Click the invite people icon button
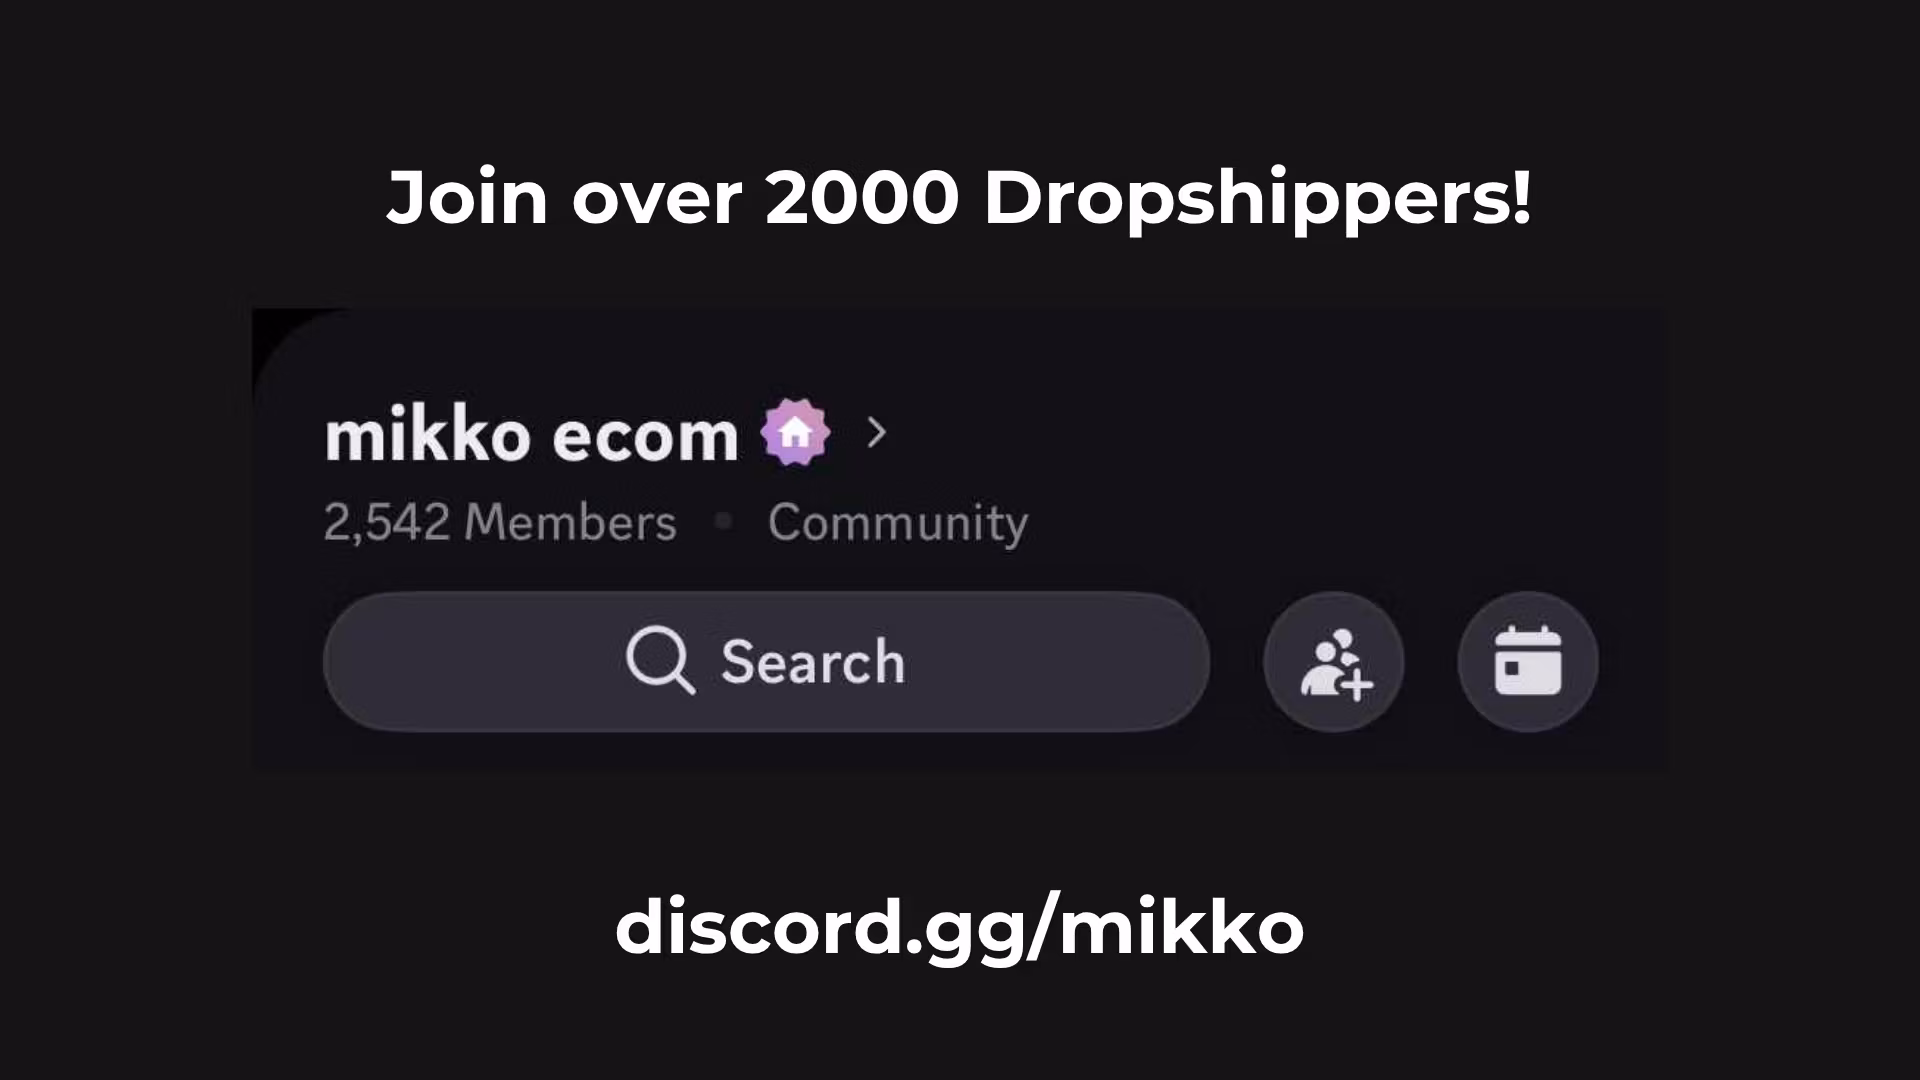Image resolution: width=1920 pixels, height=1080 pixels. point(1334,662)
